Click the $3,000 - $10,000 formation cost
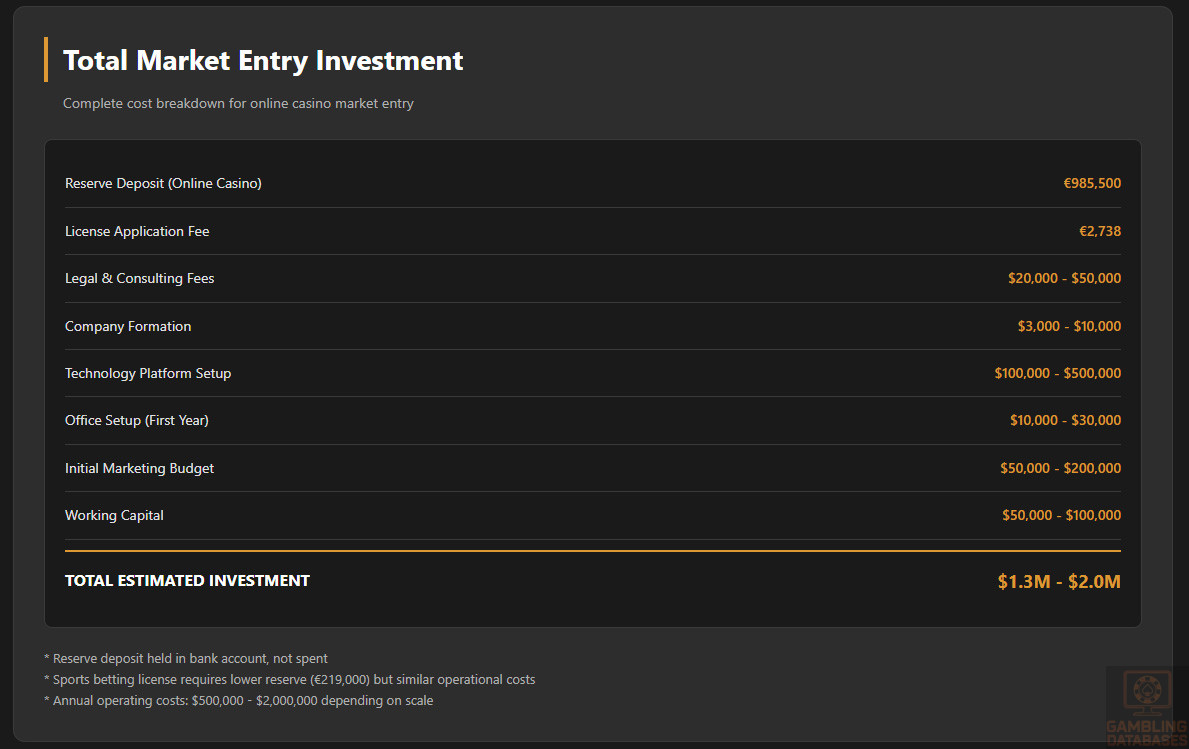 click(1069, 326)
